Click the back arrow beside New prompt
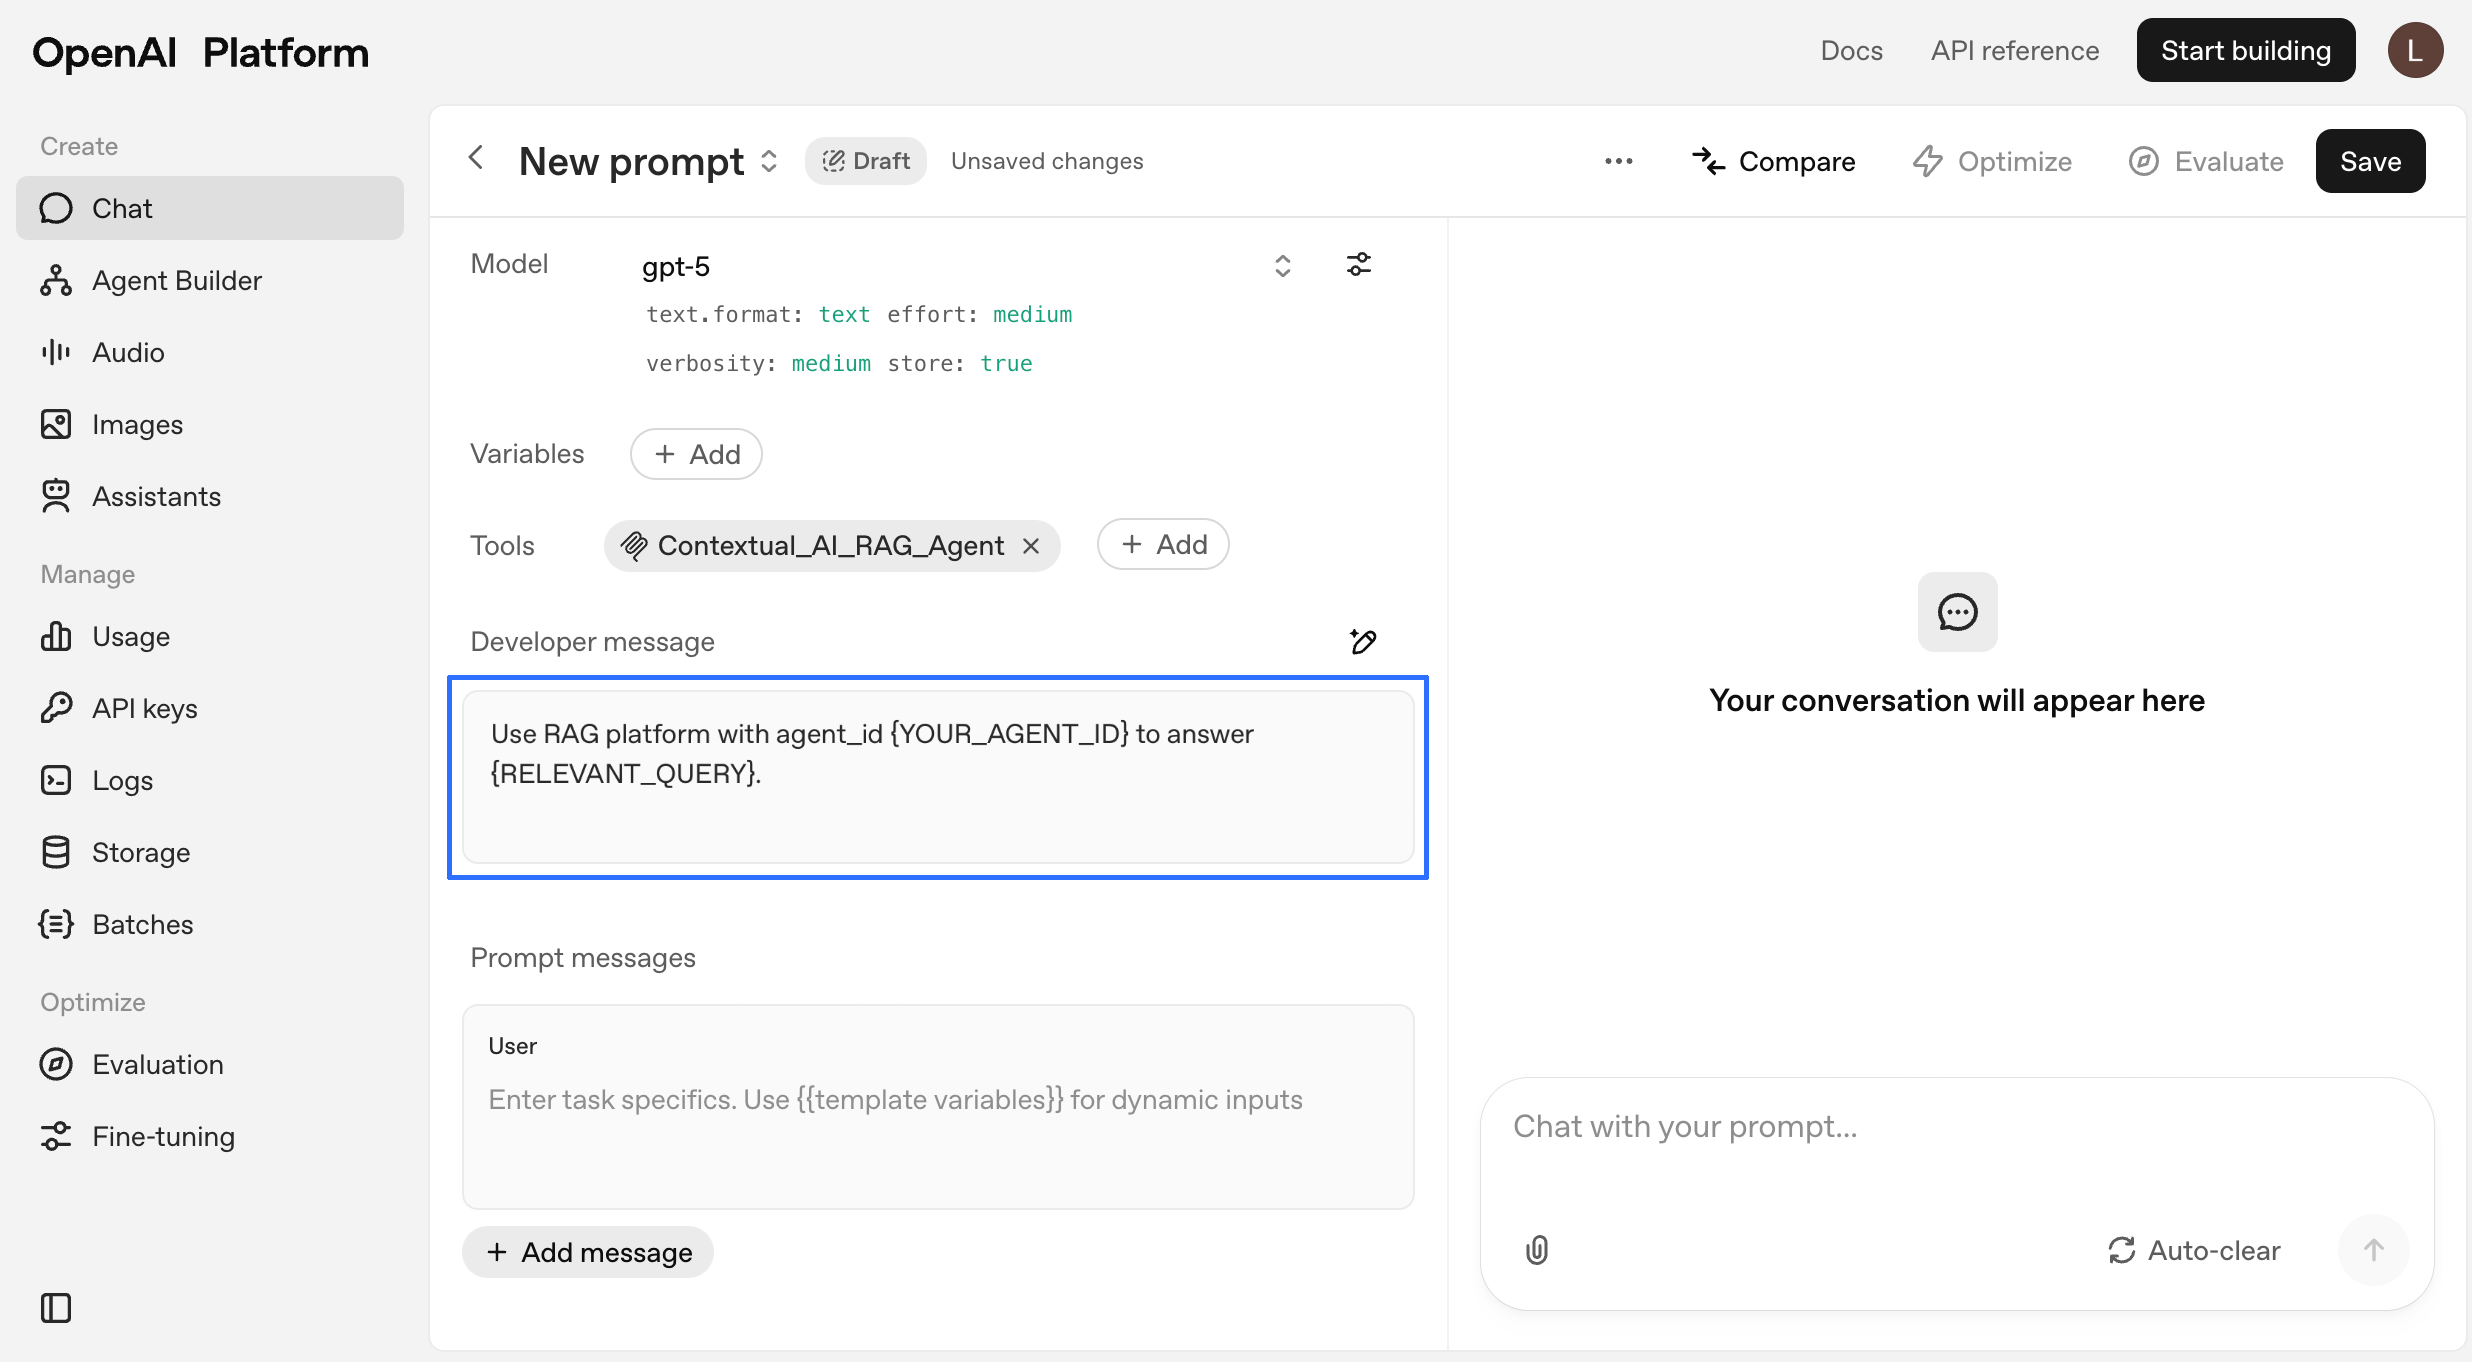This screenshot has height=1362, width=2472. click(x=477, y=159)
